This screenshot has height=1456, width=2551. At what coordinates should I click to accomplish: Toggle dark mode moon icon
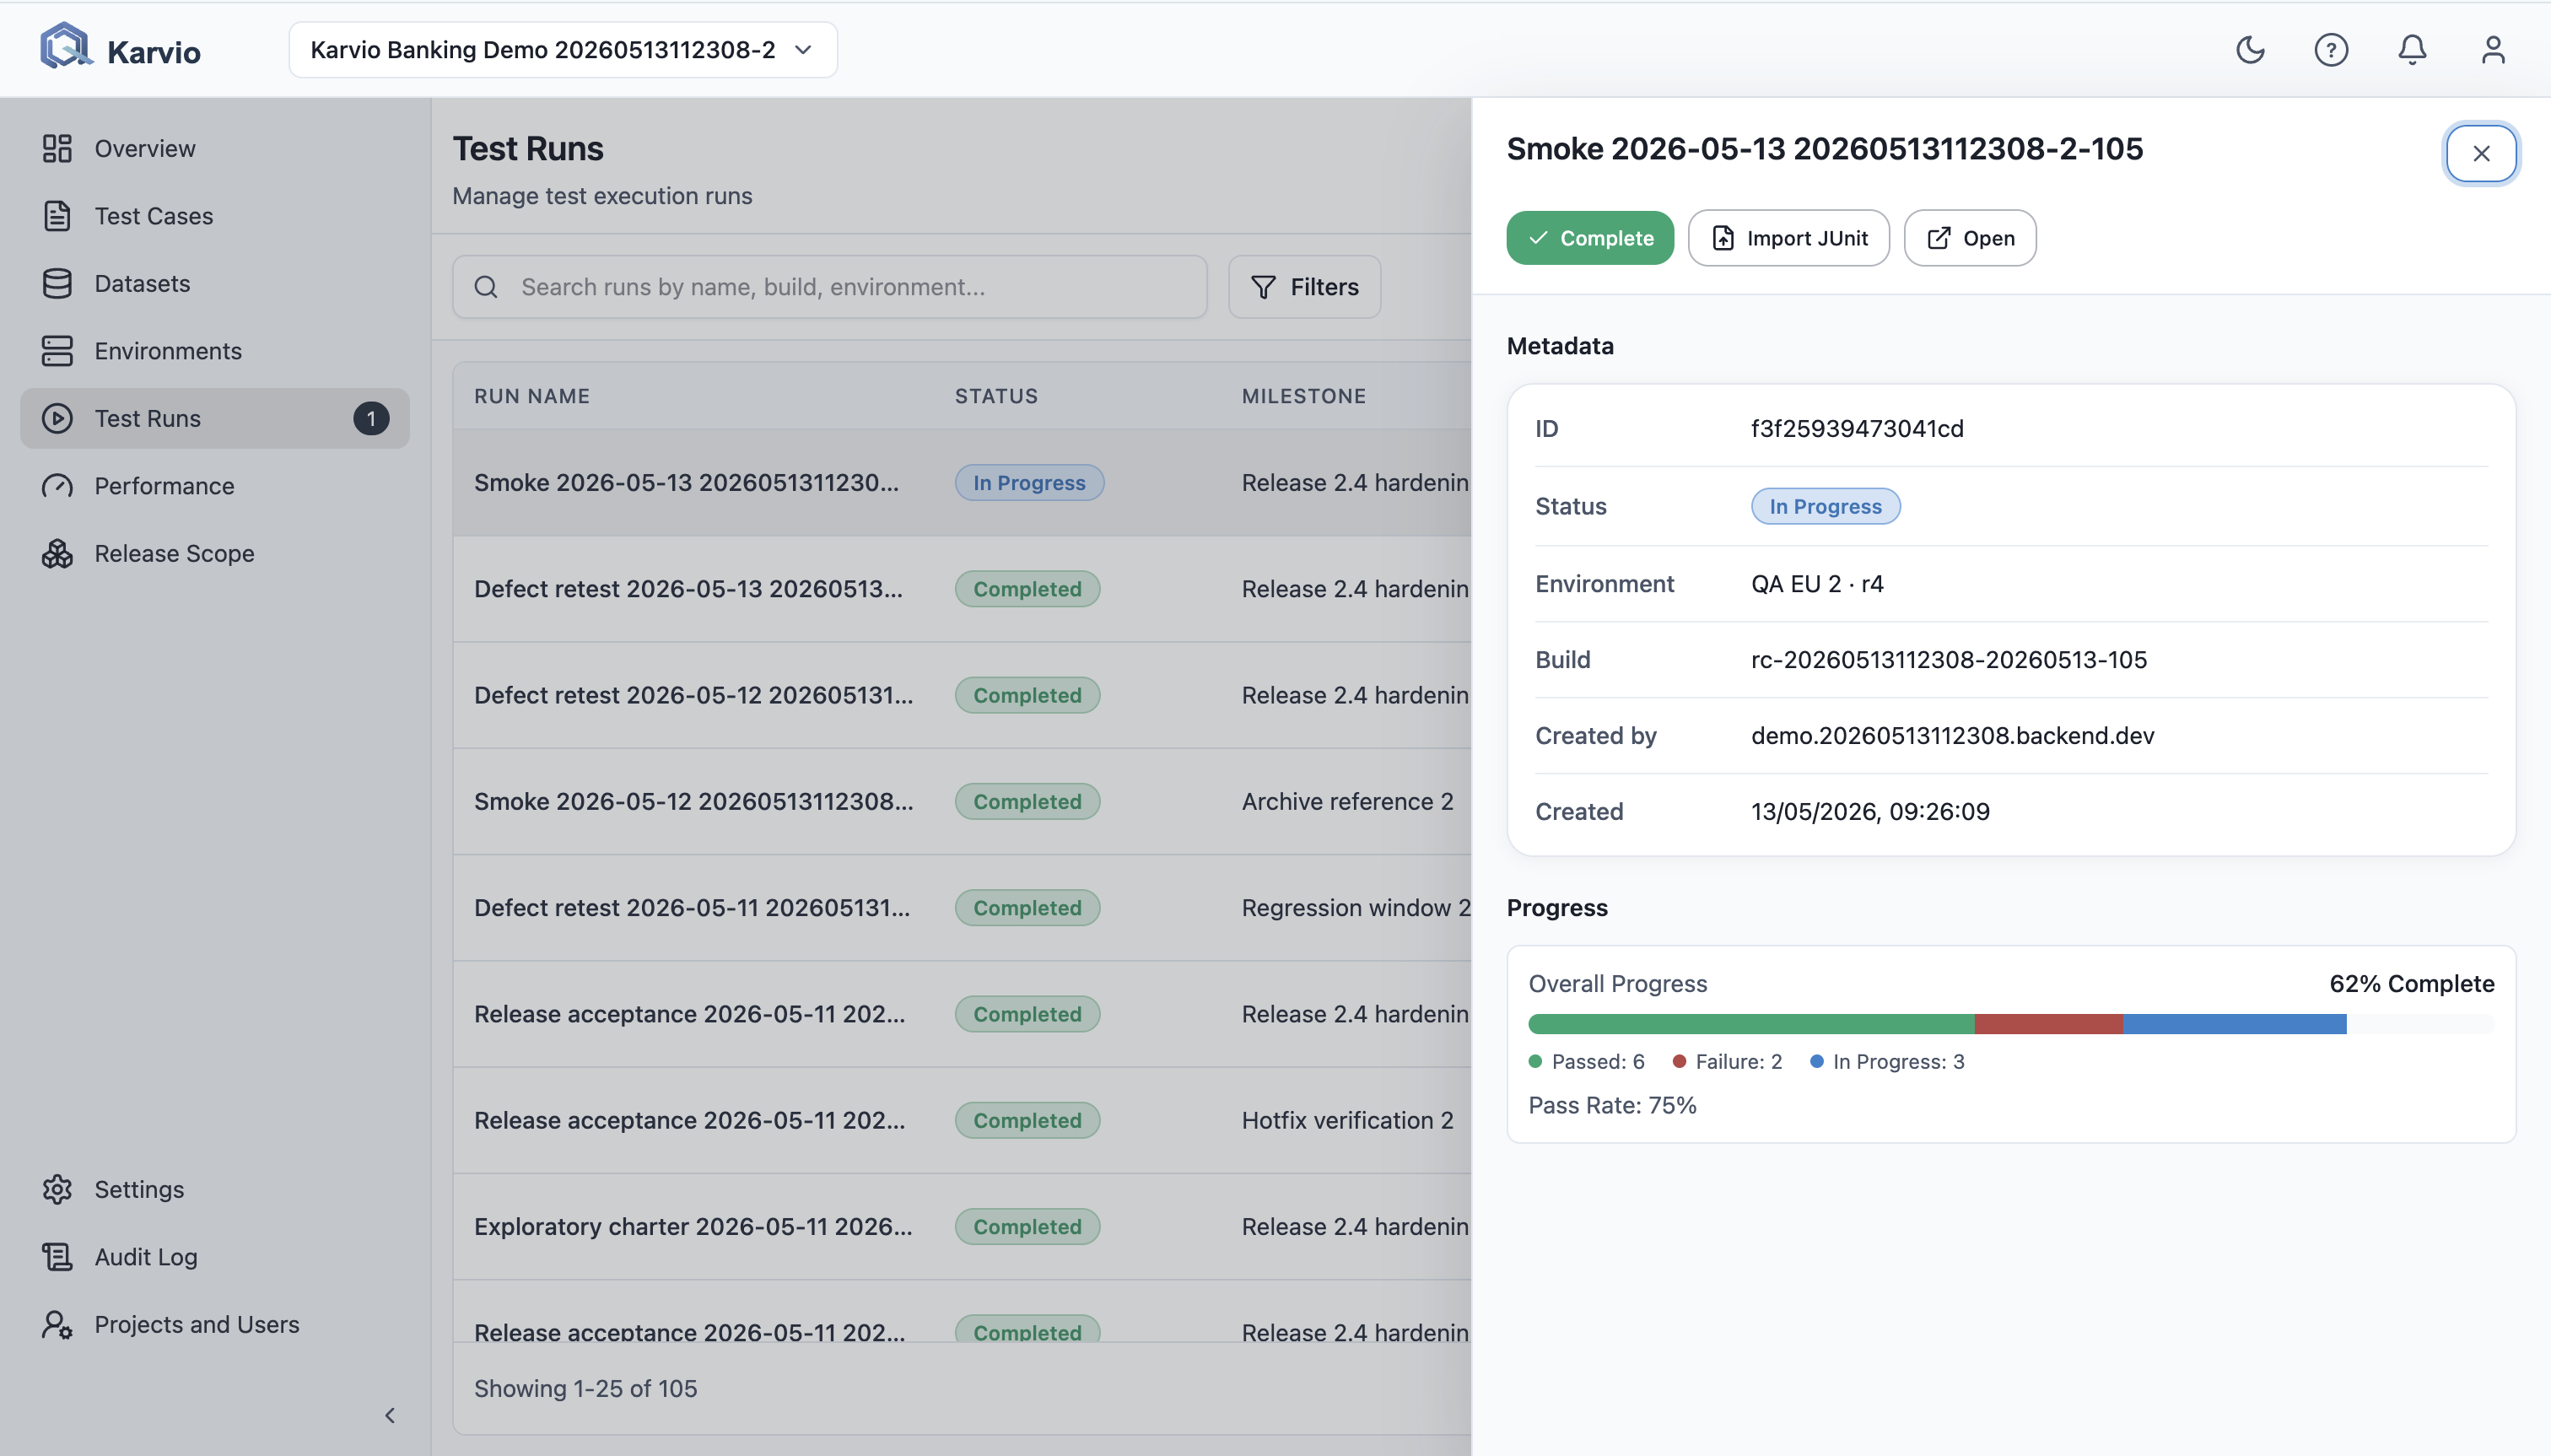tap(2249, 49)
